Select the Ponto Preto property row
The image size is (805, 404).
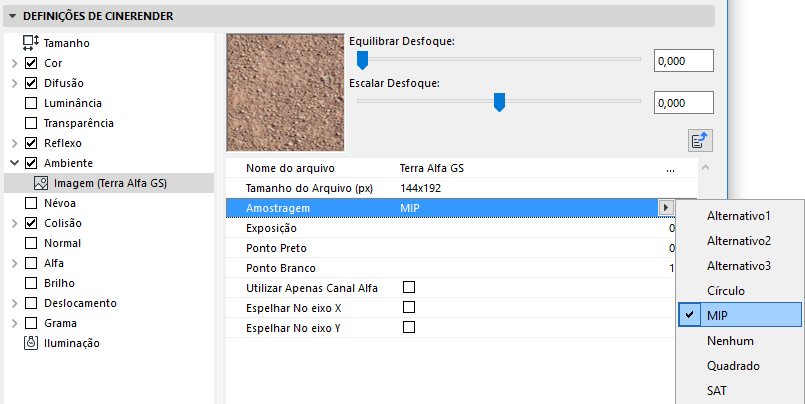[x=451, y=248]
